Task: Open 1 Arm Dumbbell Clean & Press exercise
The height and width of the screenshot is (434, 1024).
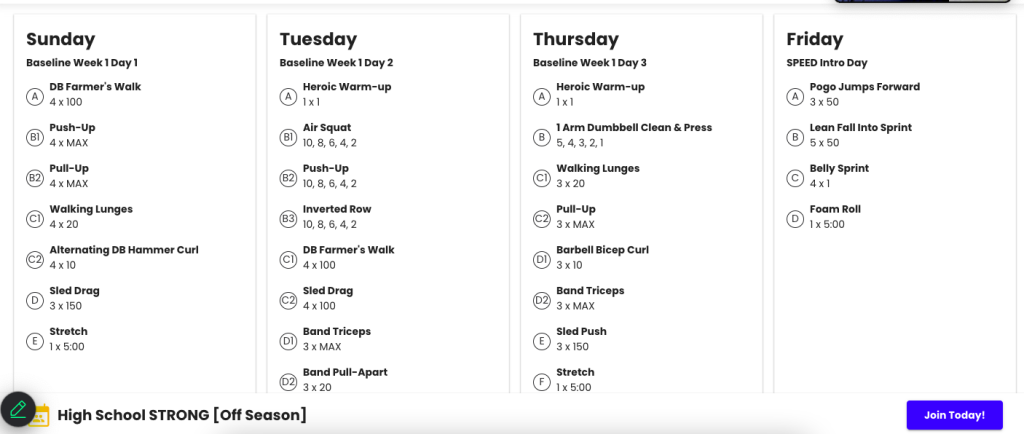Action: tap(634, 128)
